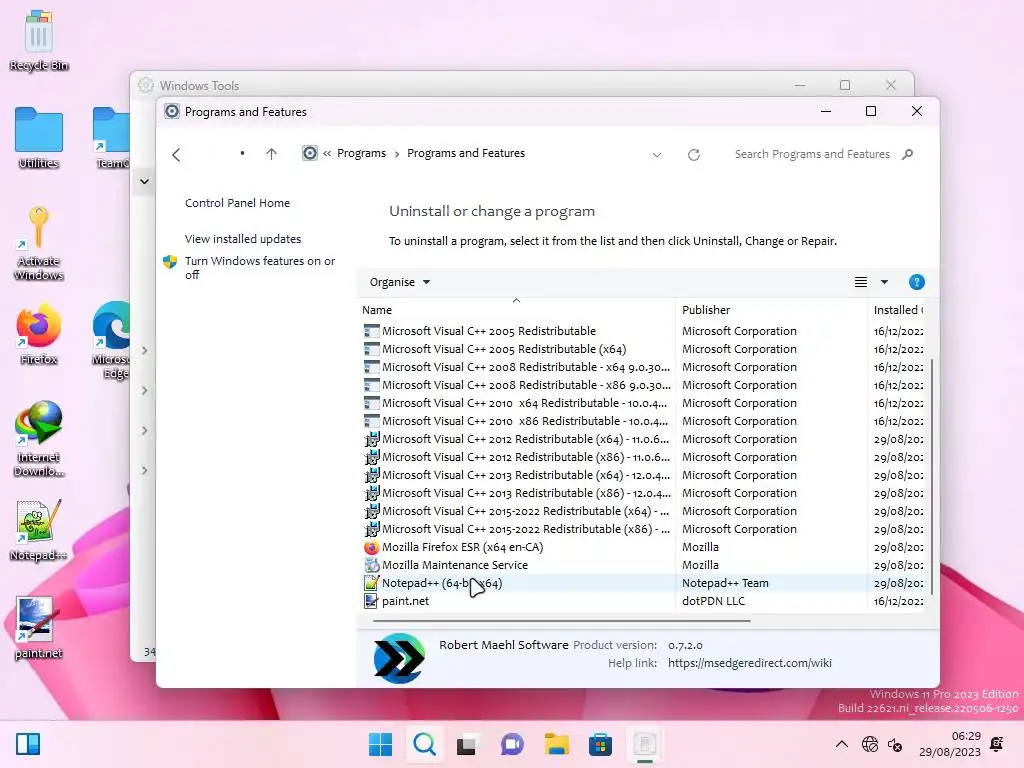Sort by the Publisher column header
Image resolution: width=1024 pixels, height=768 pixels.
(x=771, y=310)
